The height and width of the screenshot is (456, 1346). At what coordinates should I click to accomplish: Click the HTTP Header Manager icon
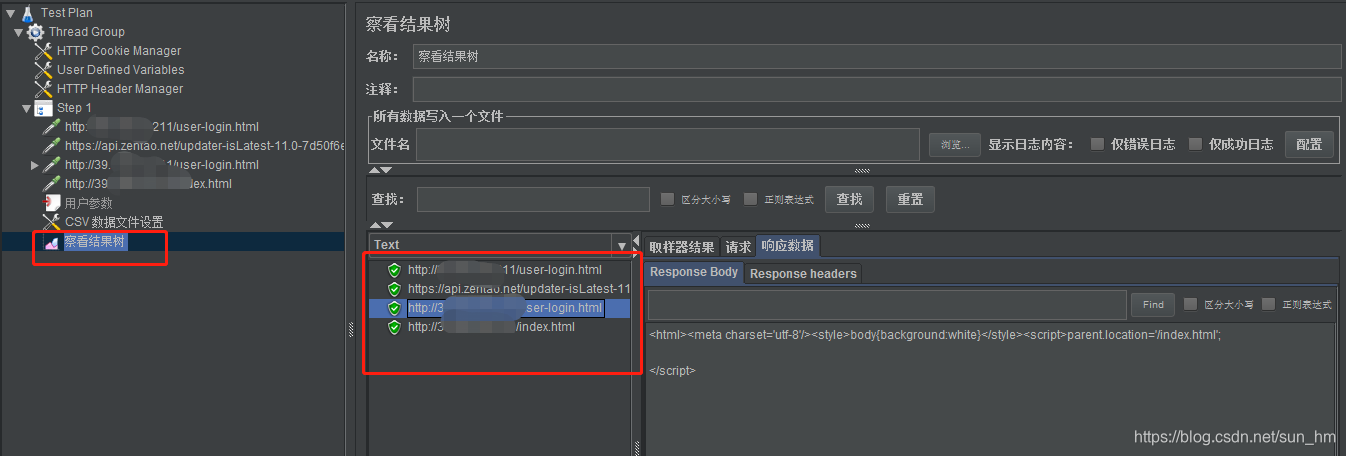tap(43, 89)
